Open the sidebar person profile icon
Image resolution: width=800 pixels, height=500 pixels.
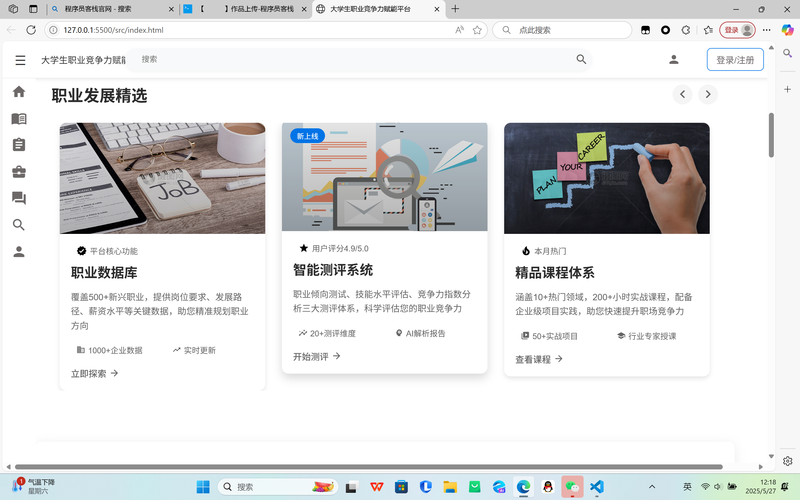point(19,251)
